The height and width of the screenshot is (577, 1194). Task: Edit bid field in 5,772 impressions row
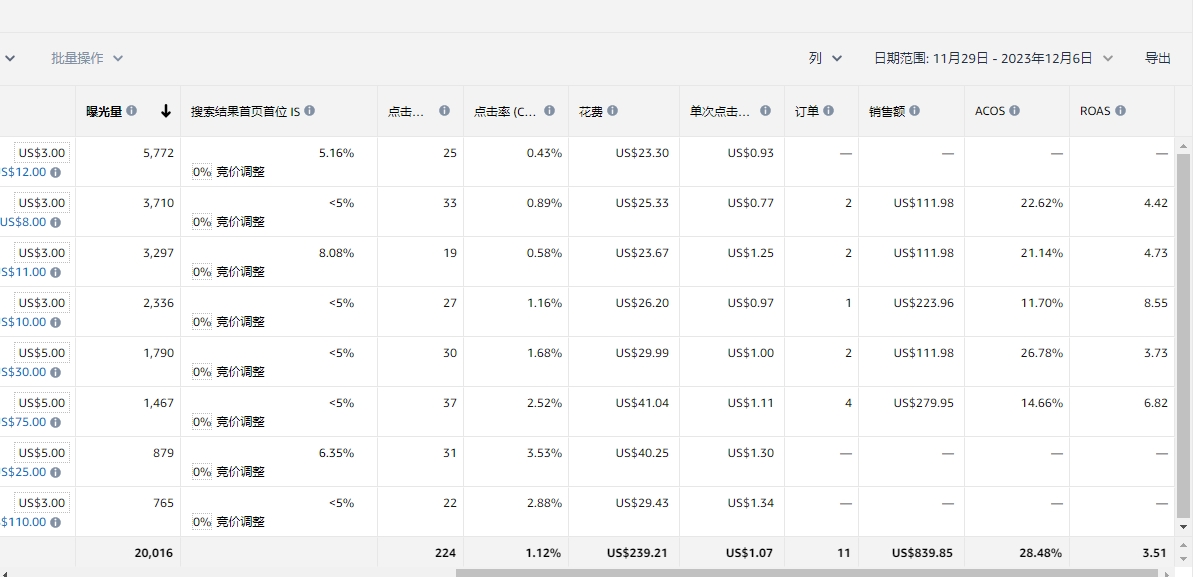tap(42, 153)
